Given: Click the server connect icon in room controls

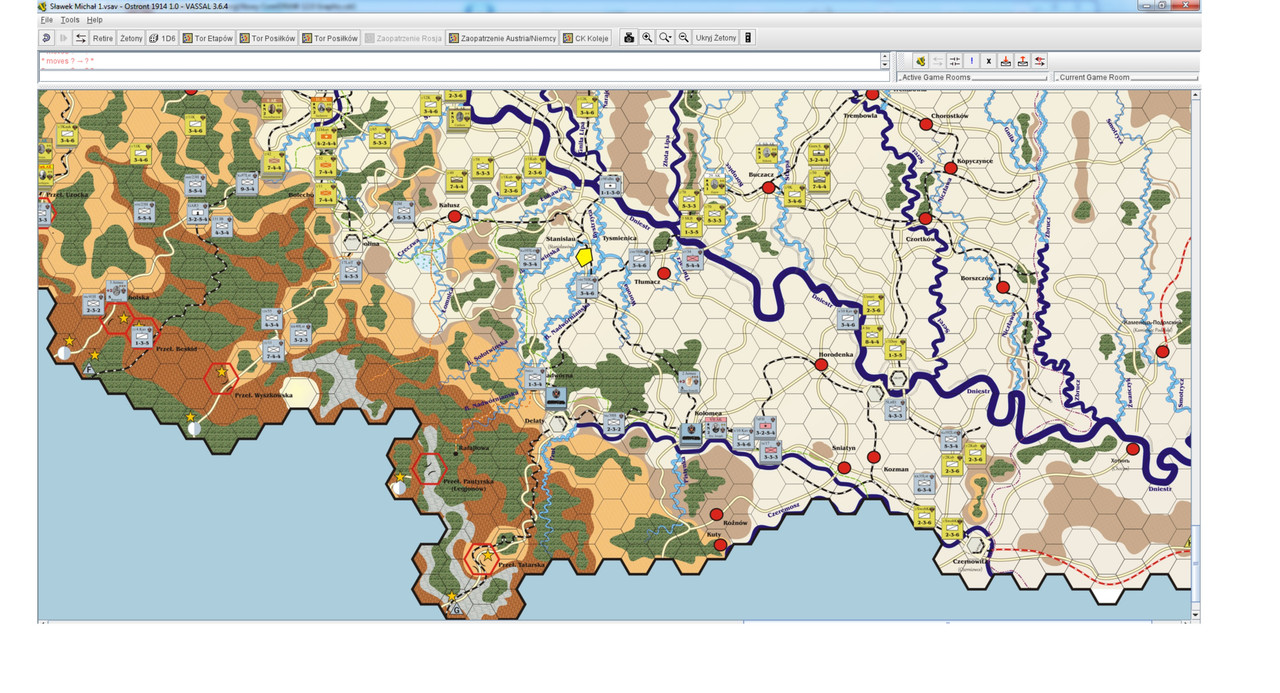Looking at the screenshot, I should pos(920,61).
